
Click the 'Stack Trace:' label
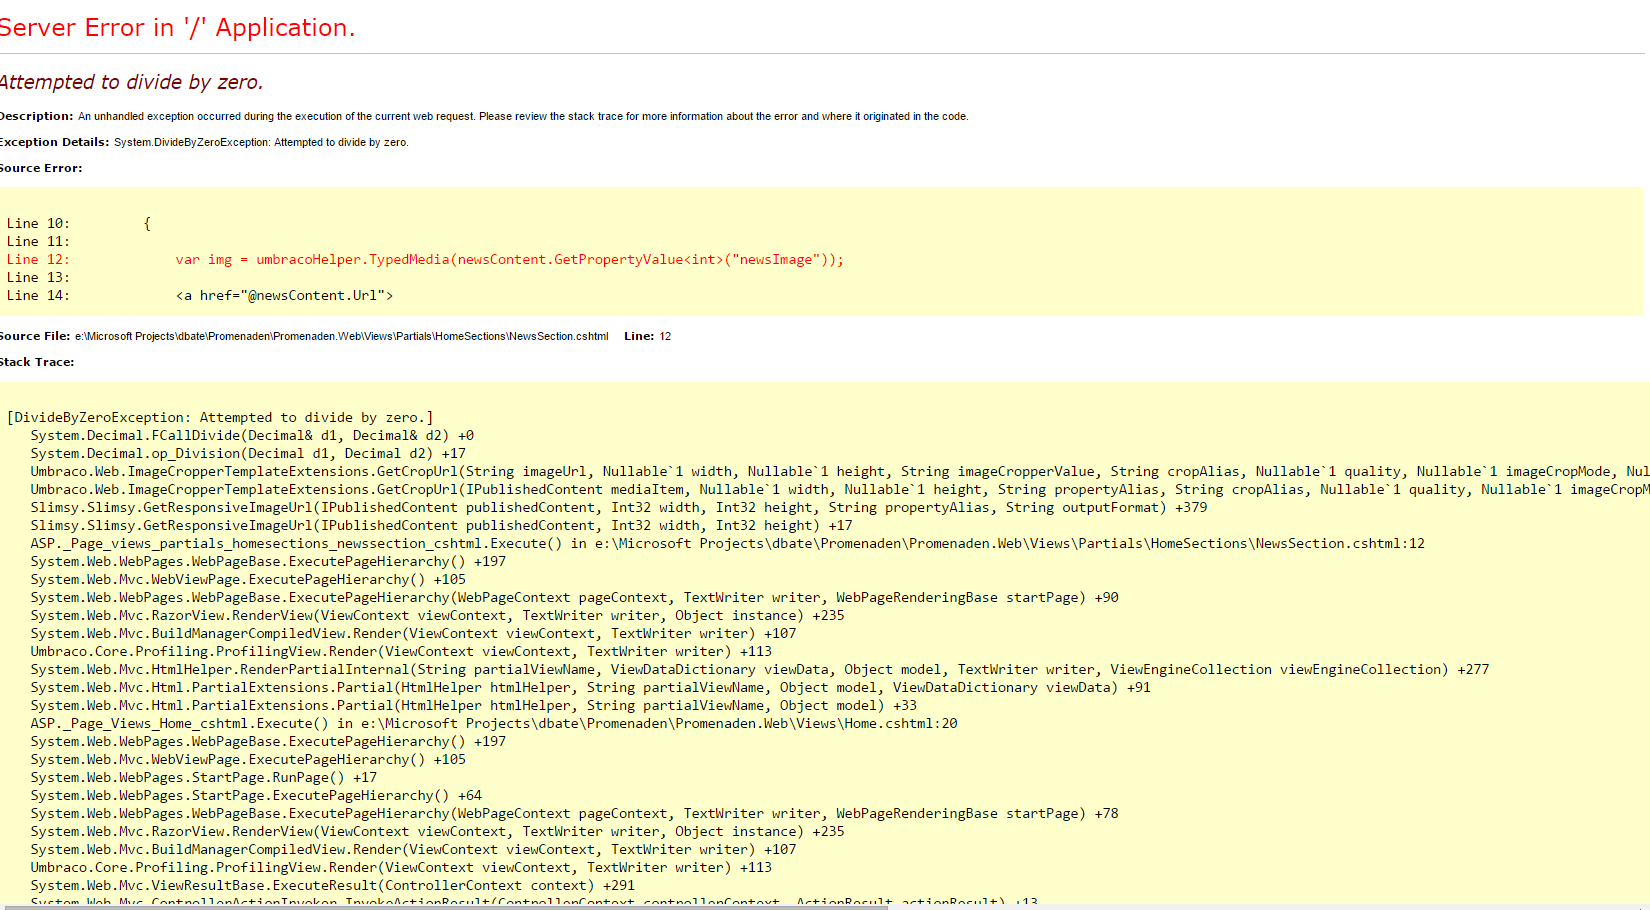[37, 362]
